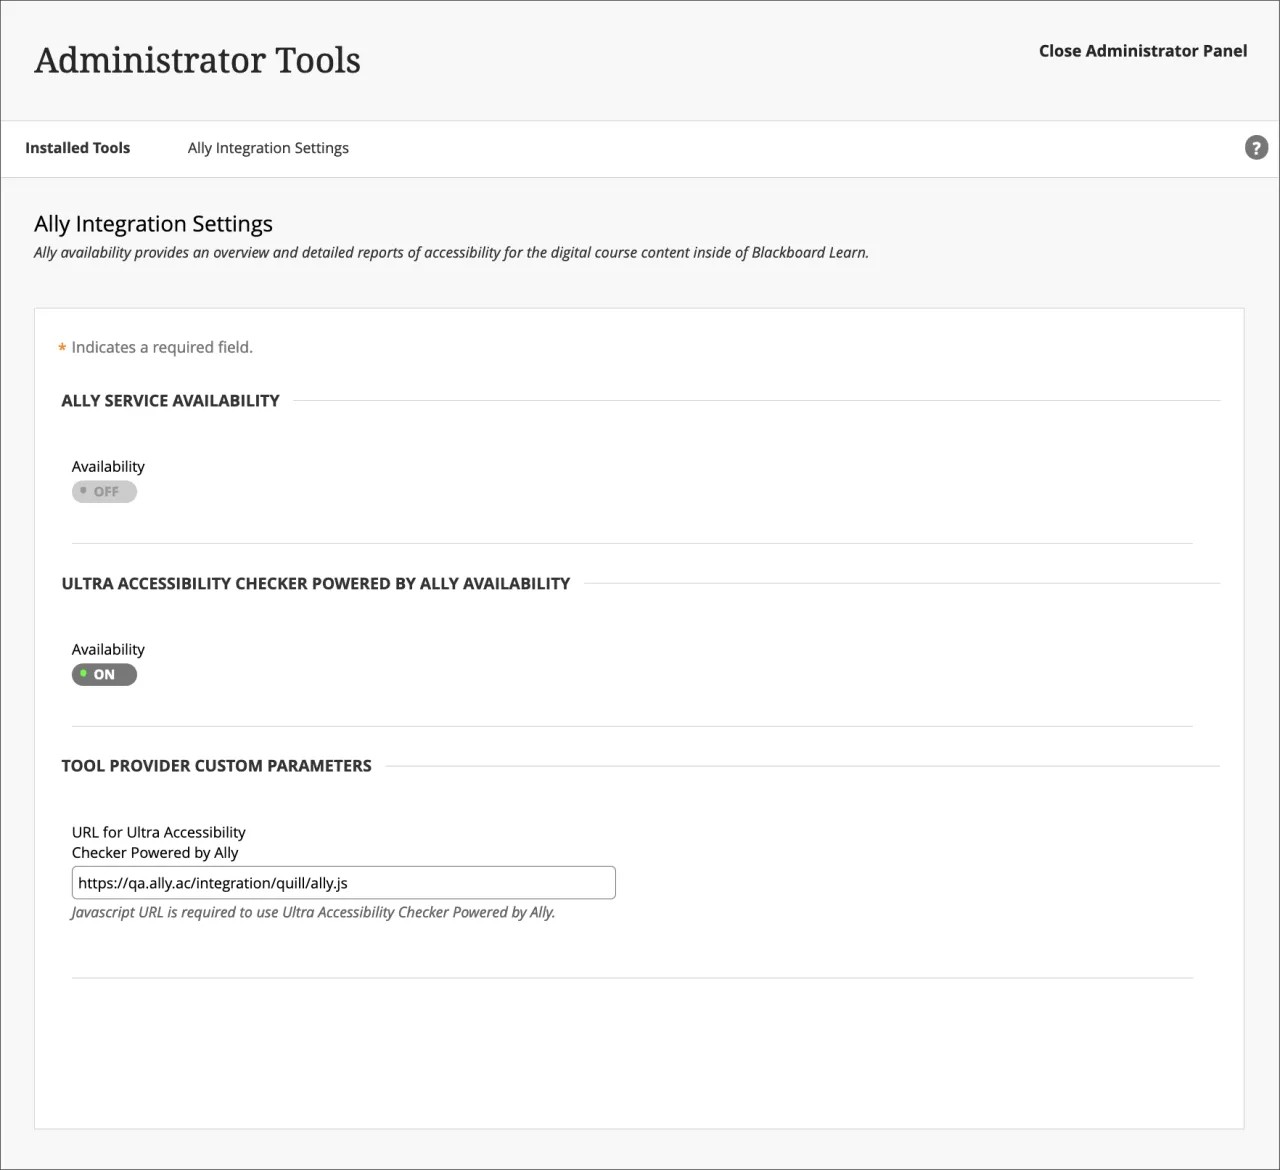Click the URL for Ultra Accessibility Checker field
Viewport: 1280px width, 1170px height.
click(x=342, y=882)
